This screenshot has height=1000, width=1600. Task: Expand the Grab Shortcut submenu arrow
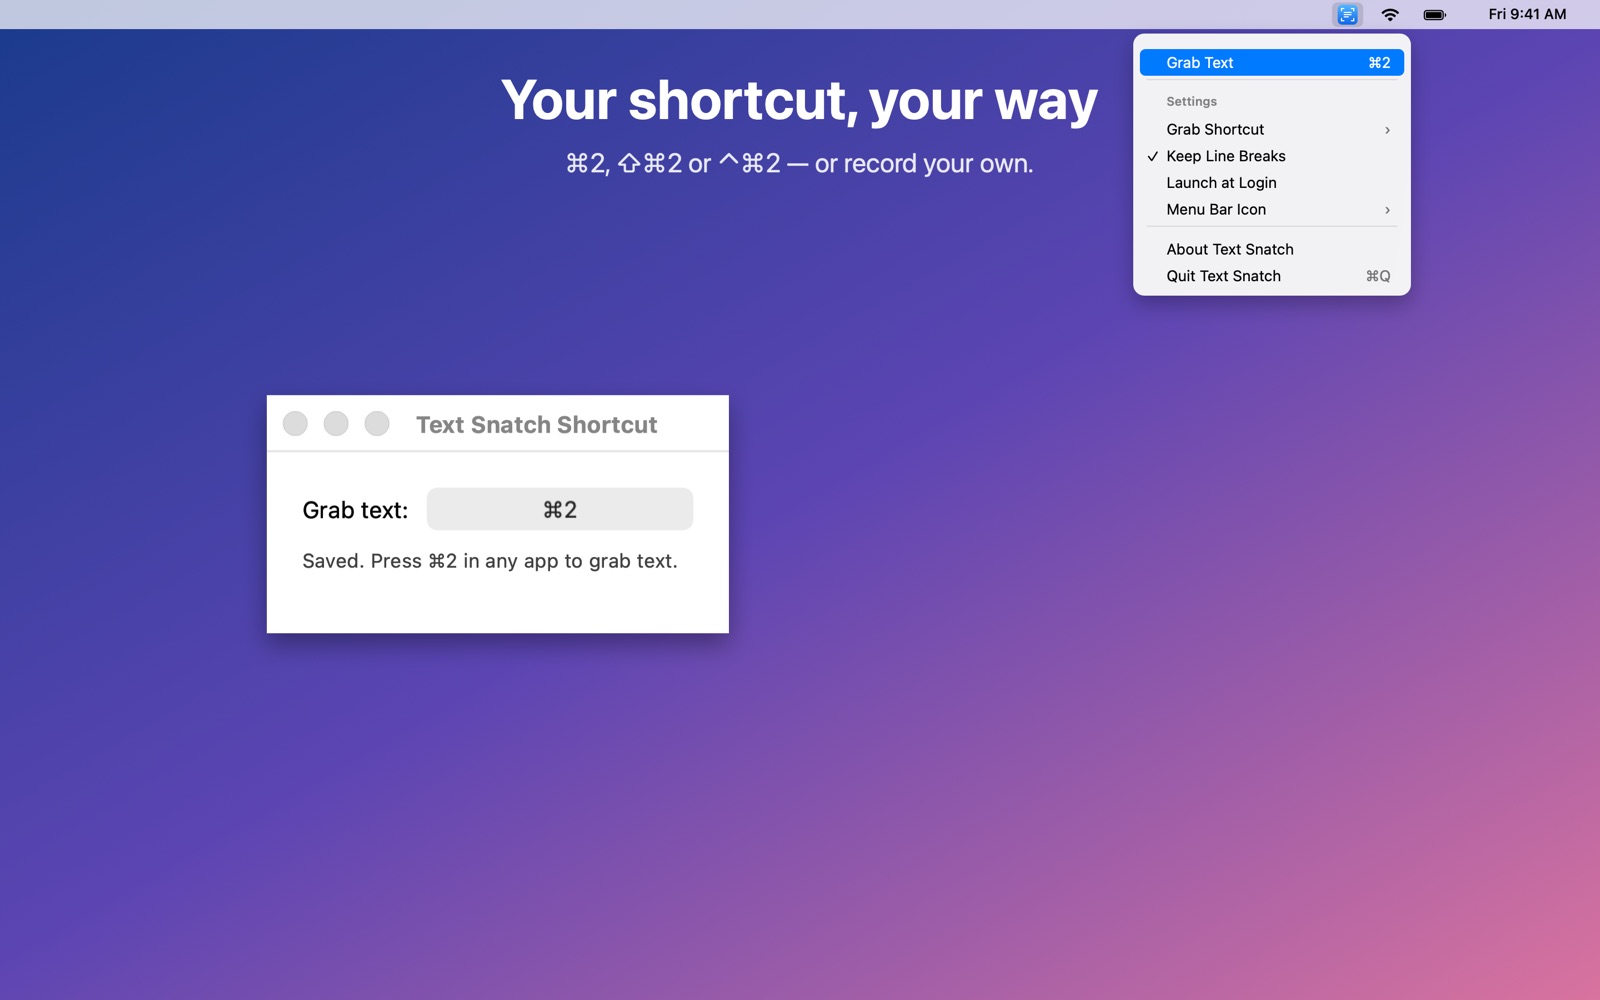tap(1387, 130)
